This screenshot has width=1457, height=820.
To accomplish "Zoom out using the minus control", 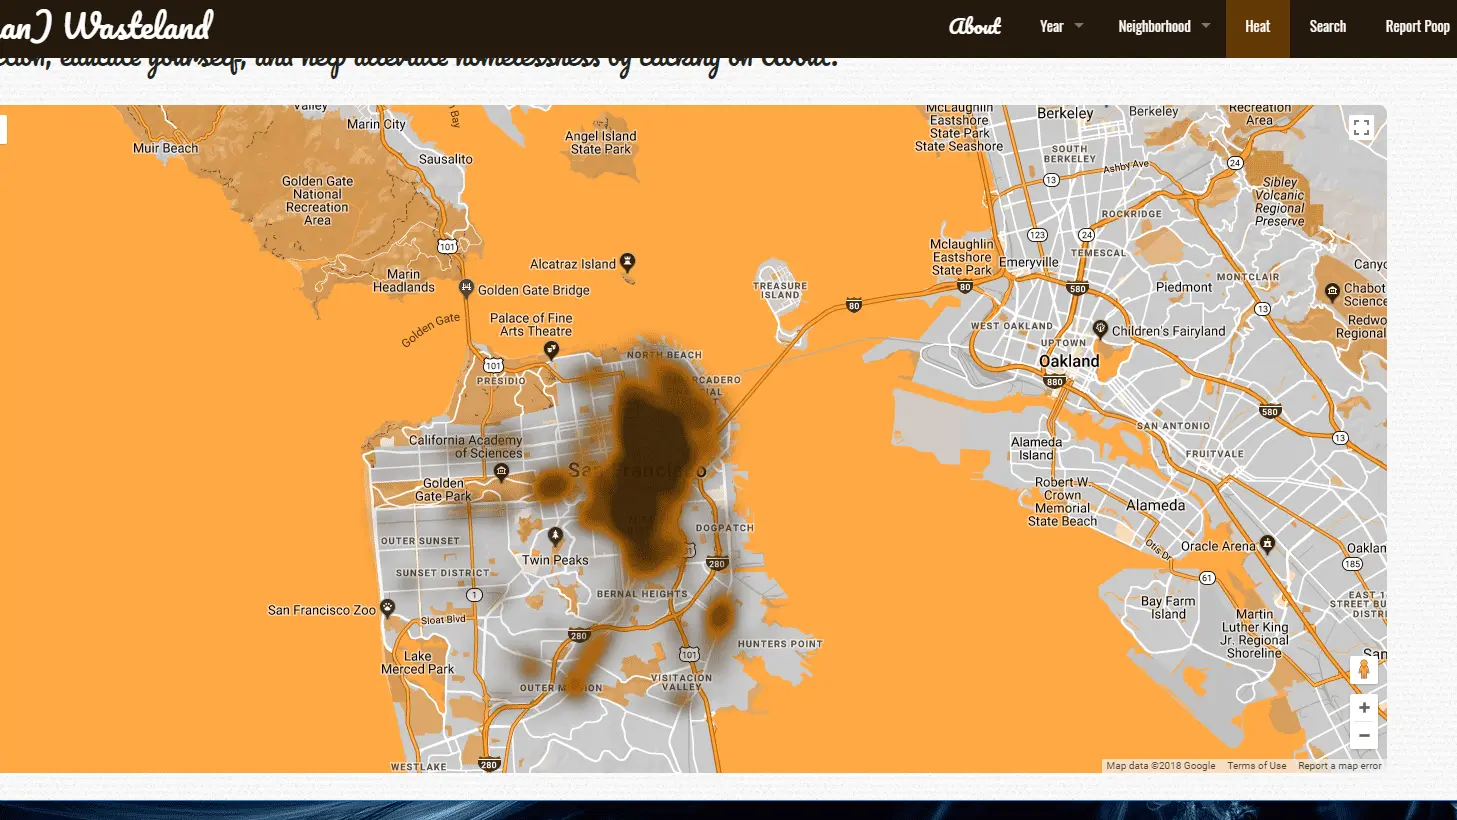I will pyautogui.click(x=1363, y=735).
